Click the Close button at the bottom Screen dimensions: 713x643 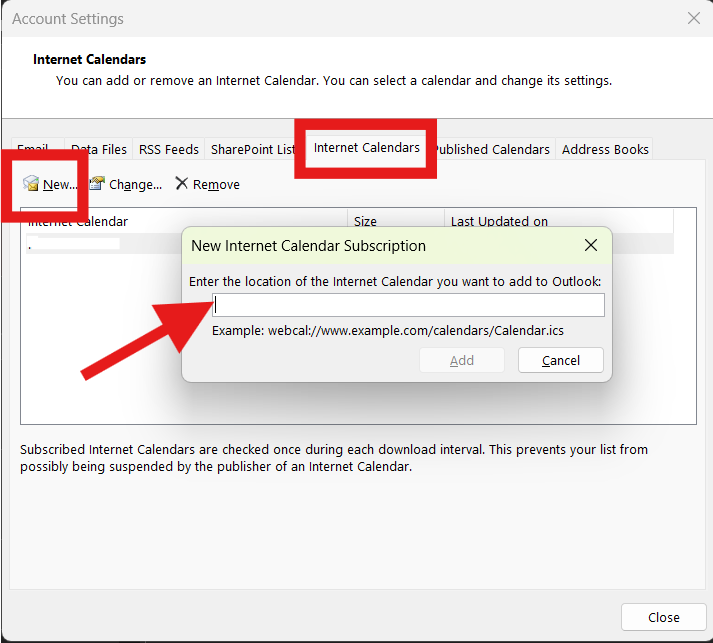point(663,617)
